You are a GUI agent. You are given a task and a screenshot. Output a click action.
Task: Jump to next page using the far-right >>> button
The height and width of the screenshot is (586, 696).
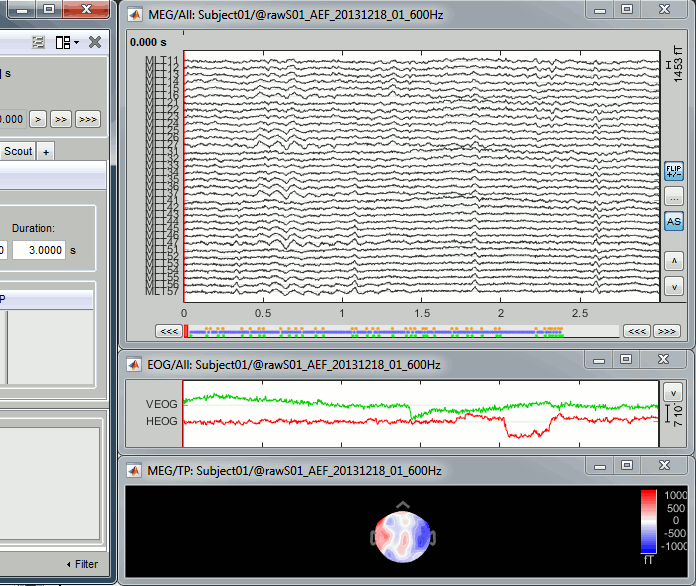(x=666, y=331)
